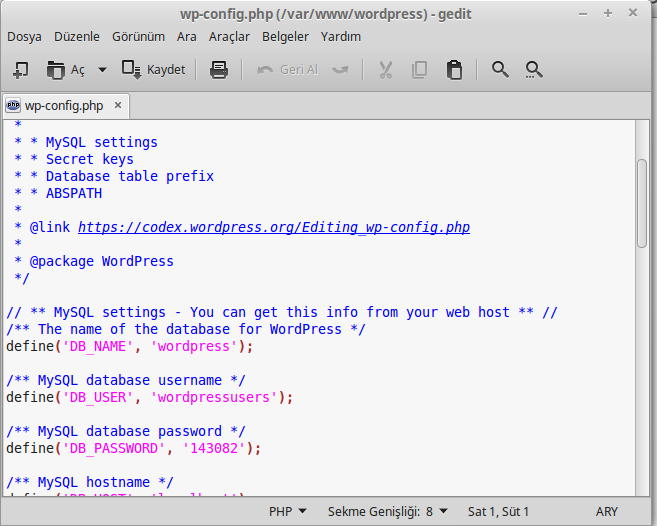Click the Sat 1, Süt 1 position indicator

(498, 512)
